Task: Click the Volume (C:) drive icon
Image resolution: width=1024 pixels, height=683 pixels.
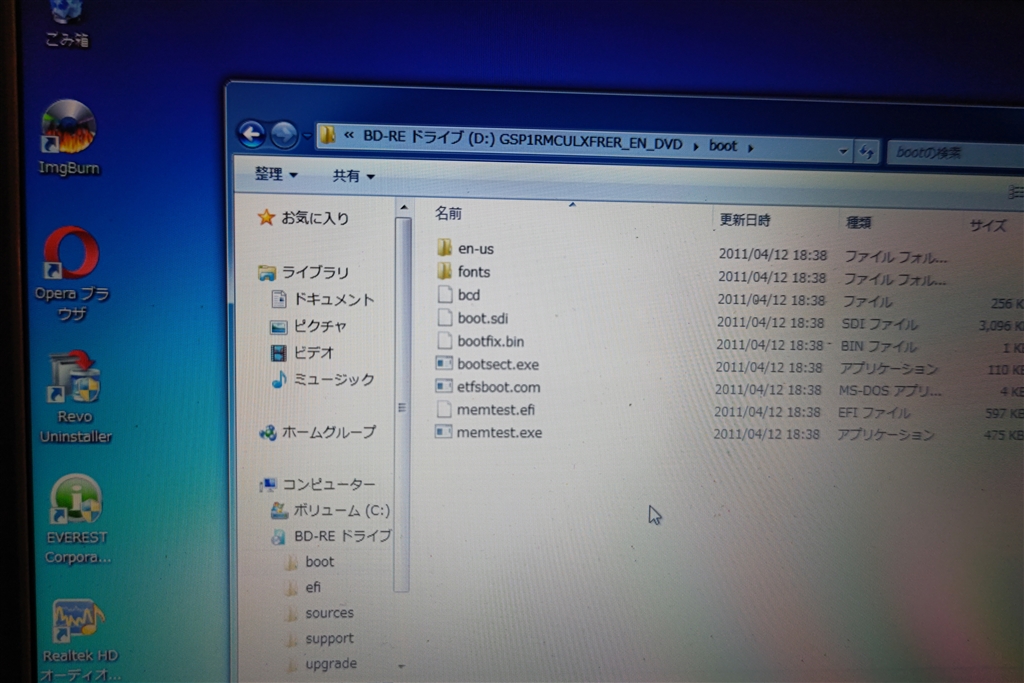Action: 280,510
